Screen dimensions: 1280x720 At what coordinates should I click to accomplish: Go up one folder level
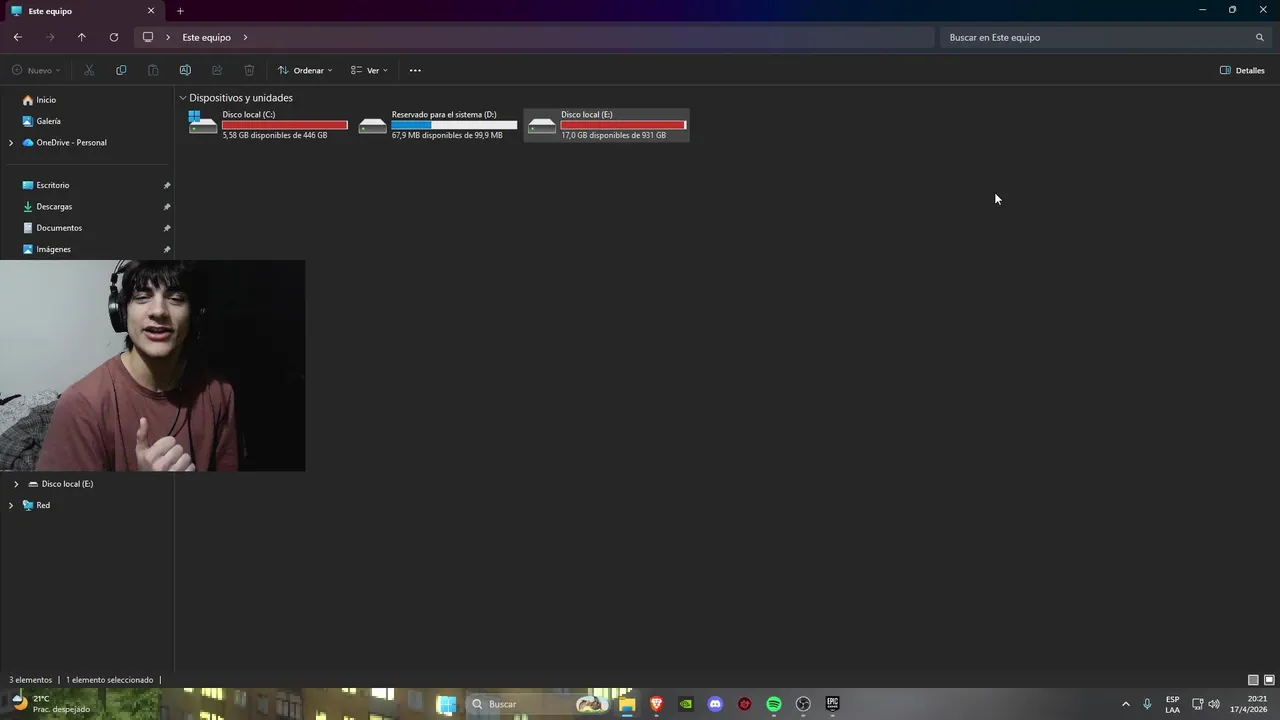82,37
